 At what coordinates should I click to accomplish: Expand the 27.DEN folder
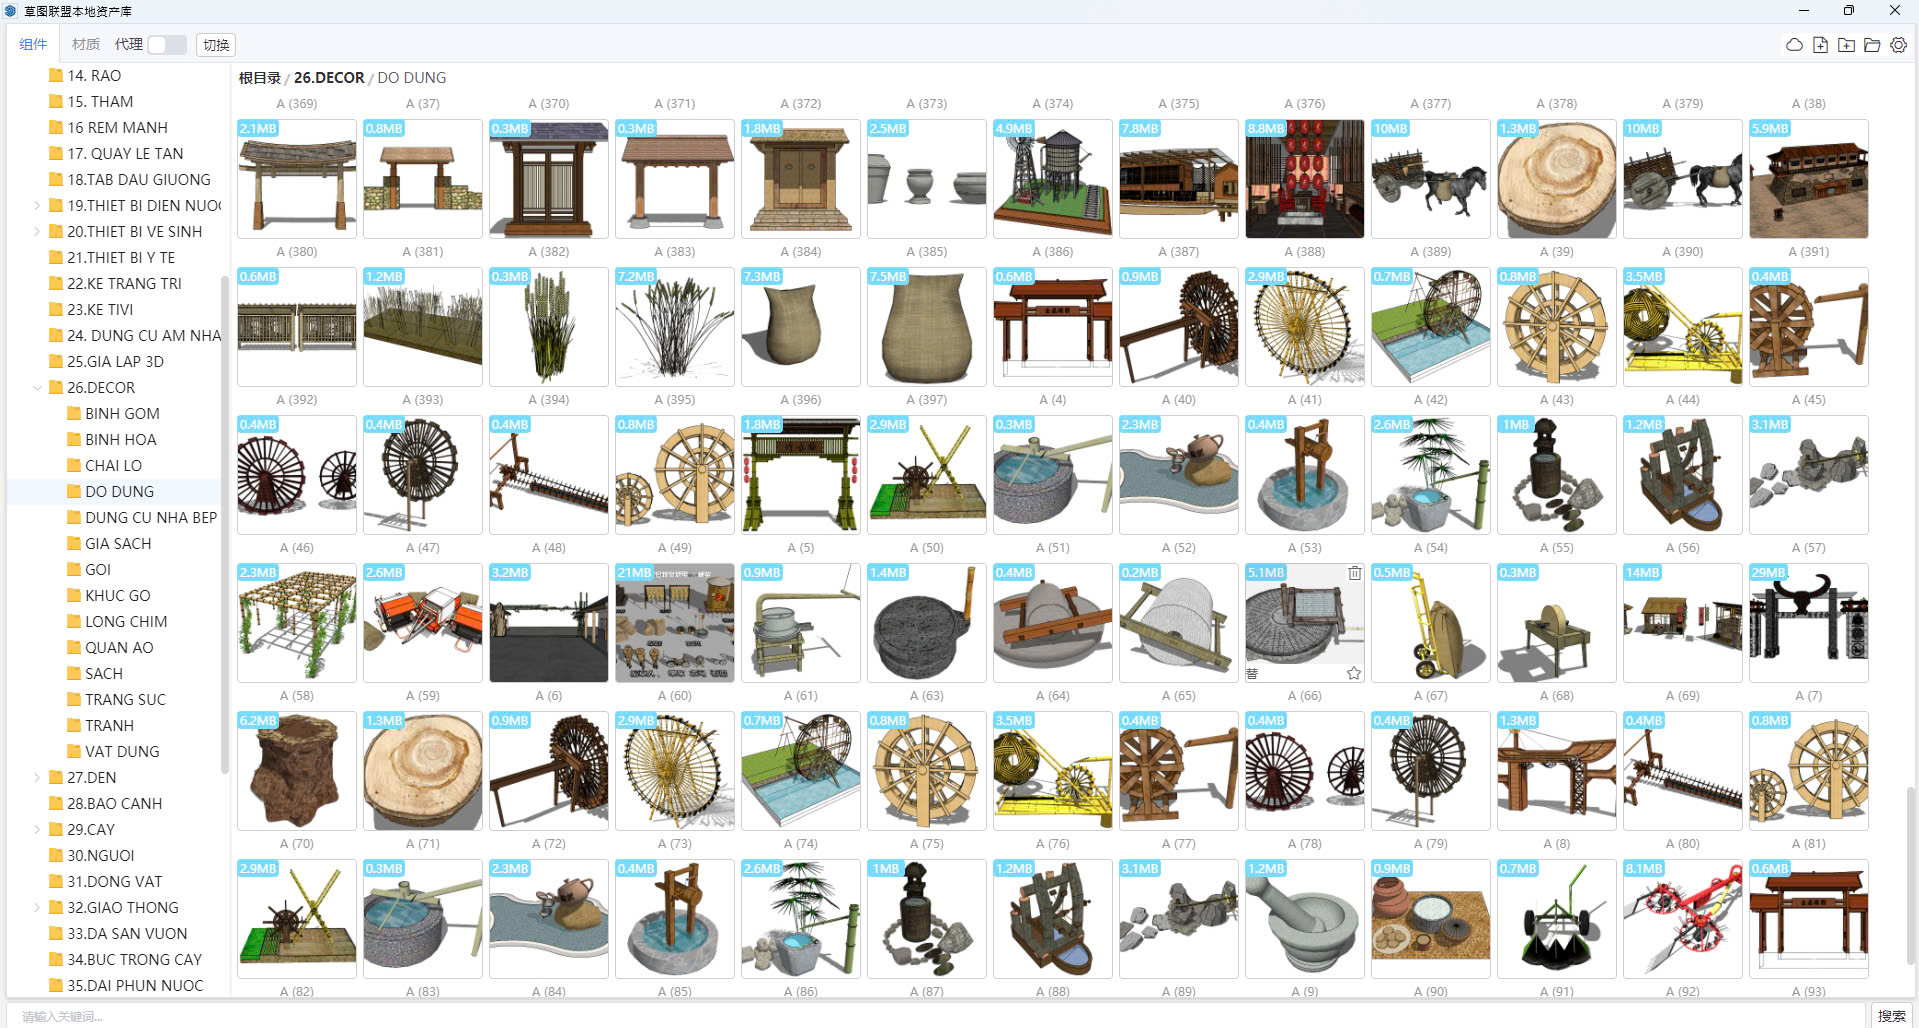(x=37, y=778)
